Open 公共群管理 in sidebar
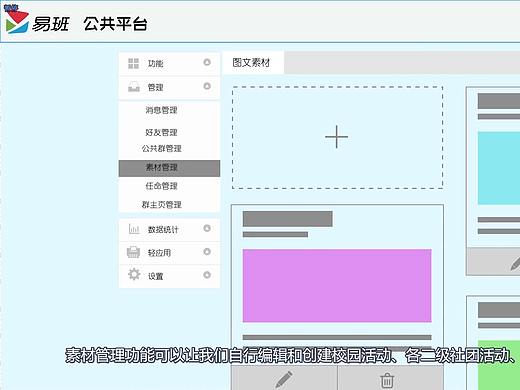 (162, 148)
